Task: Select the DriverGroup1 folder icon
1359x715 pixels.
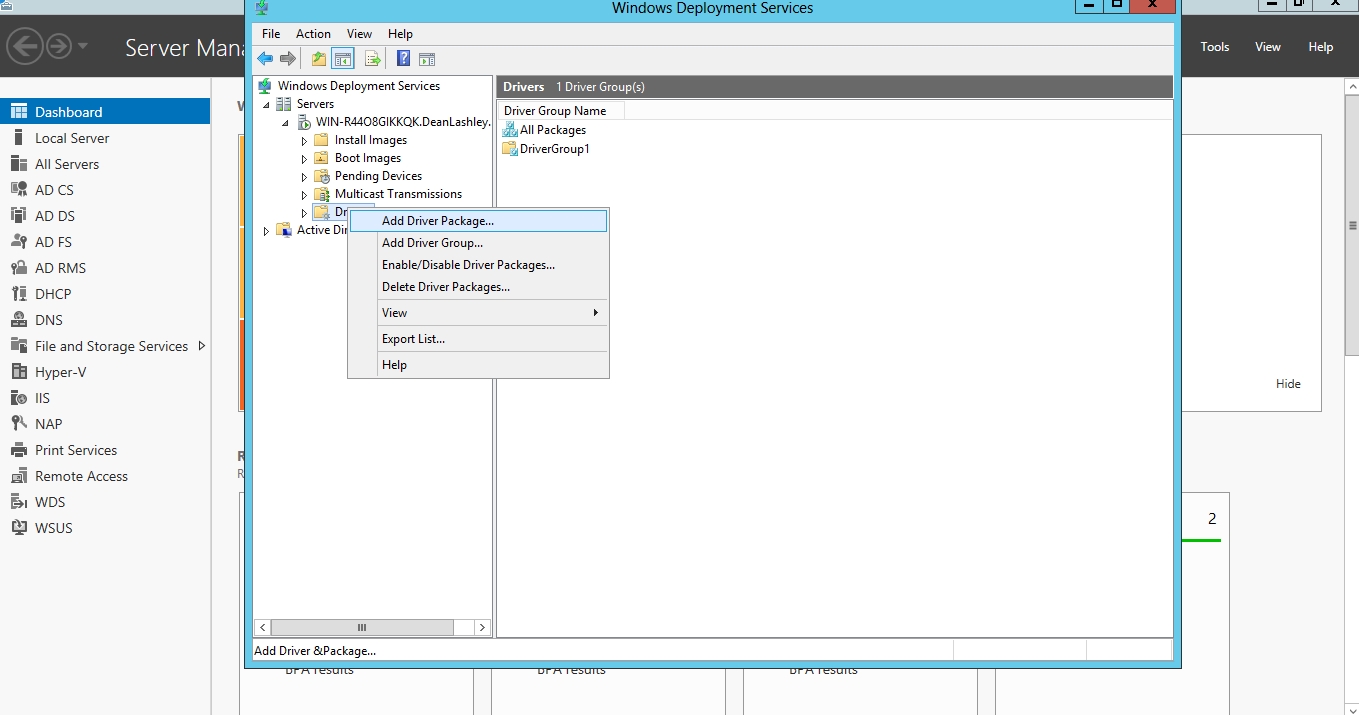Action: pos(510,149)
